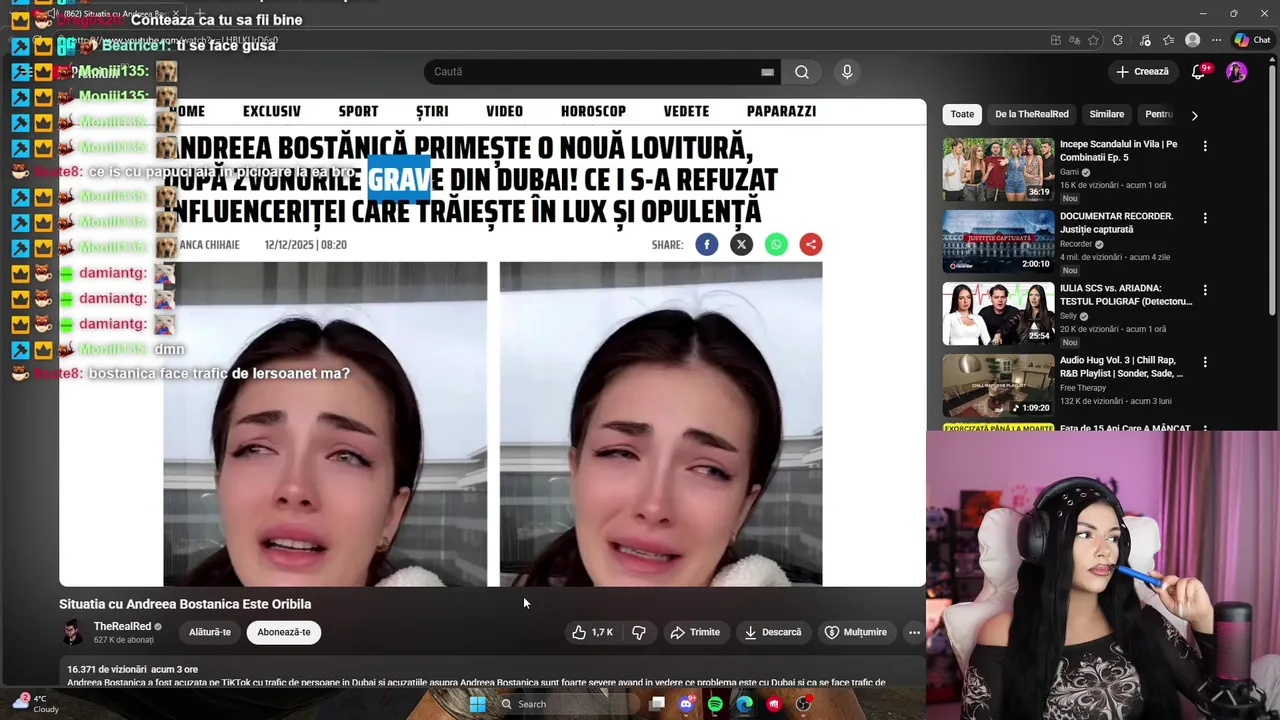Click the YouTube search magnifier button
The height and width of the screenshot is (720, 1280).
pos(802,72)
